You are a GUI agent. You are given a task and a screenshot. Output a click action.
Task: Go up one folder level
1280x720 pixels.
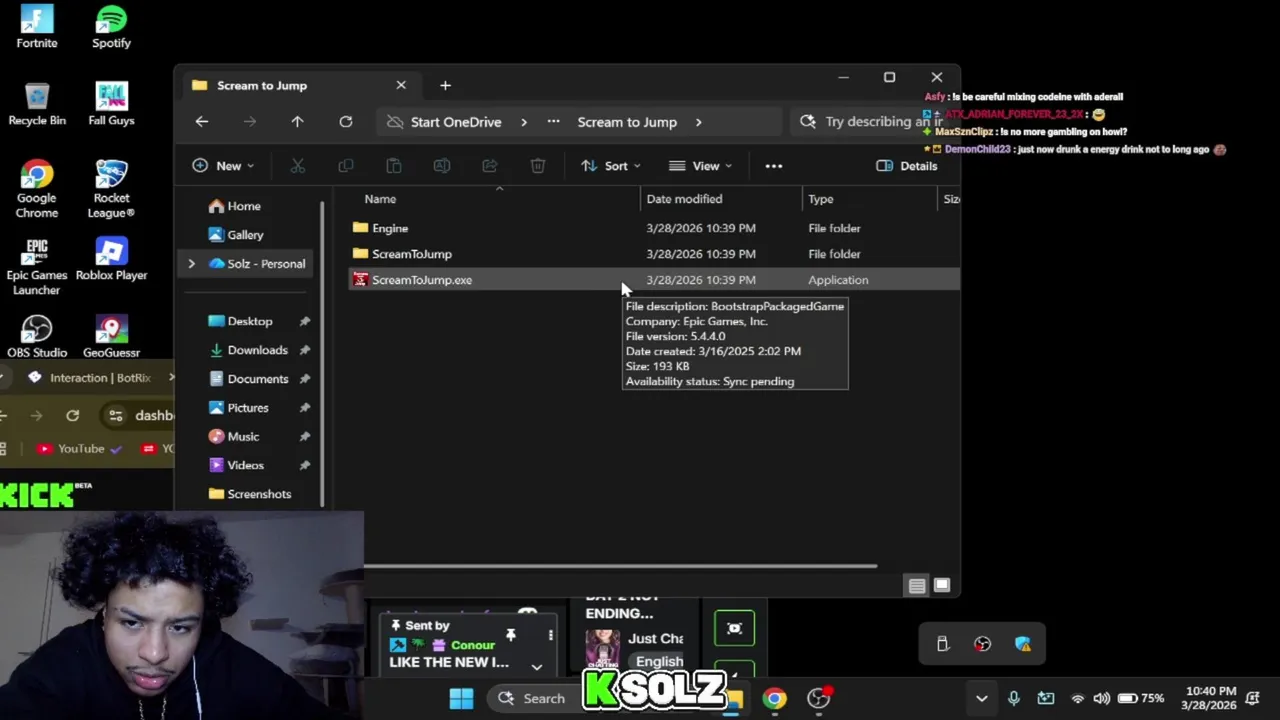(x=297, y=122)
